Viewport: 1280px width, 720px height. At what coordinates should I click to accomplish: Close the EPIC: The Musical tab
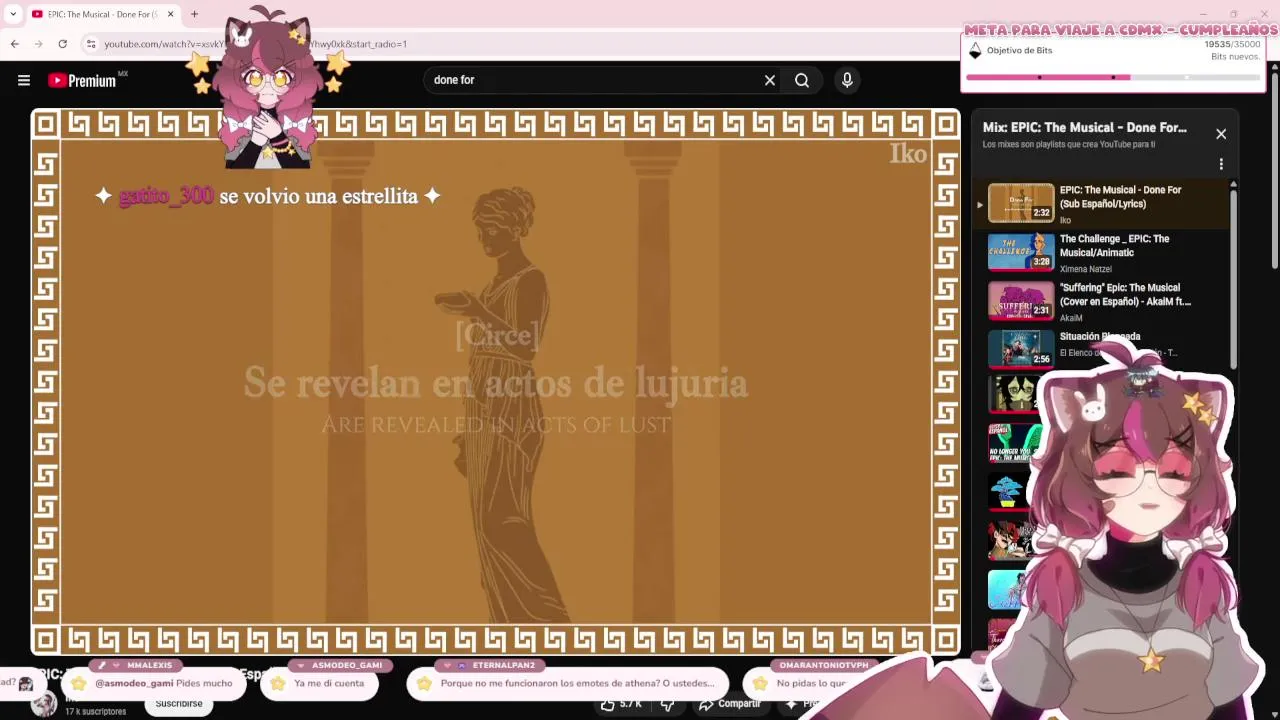tap(170, 14)
